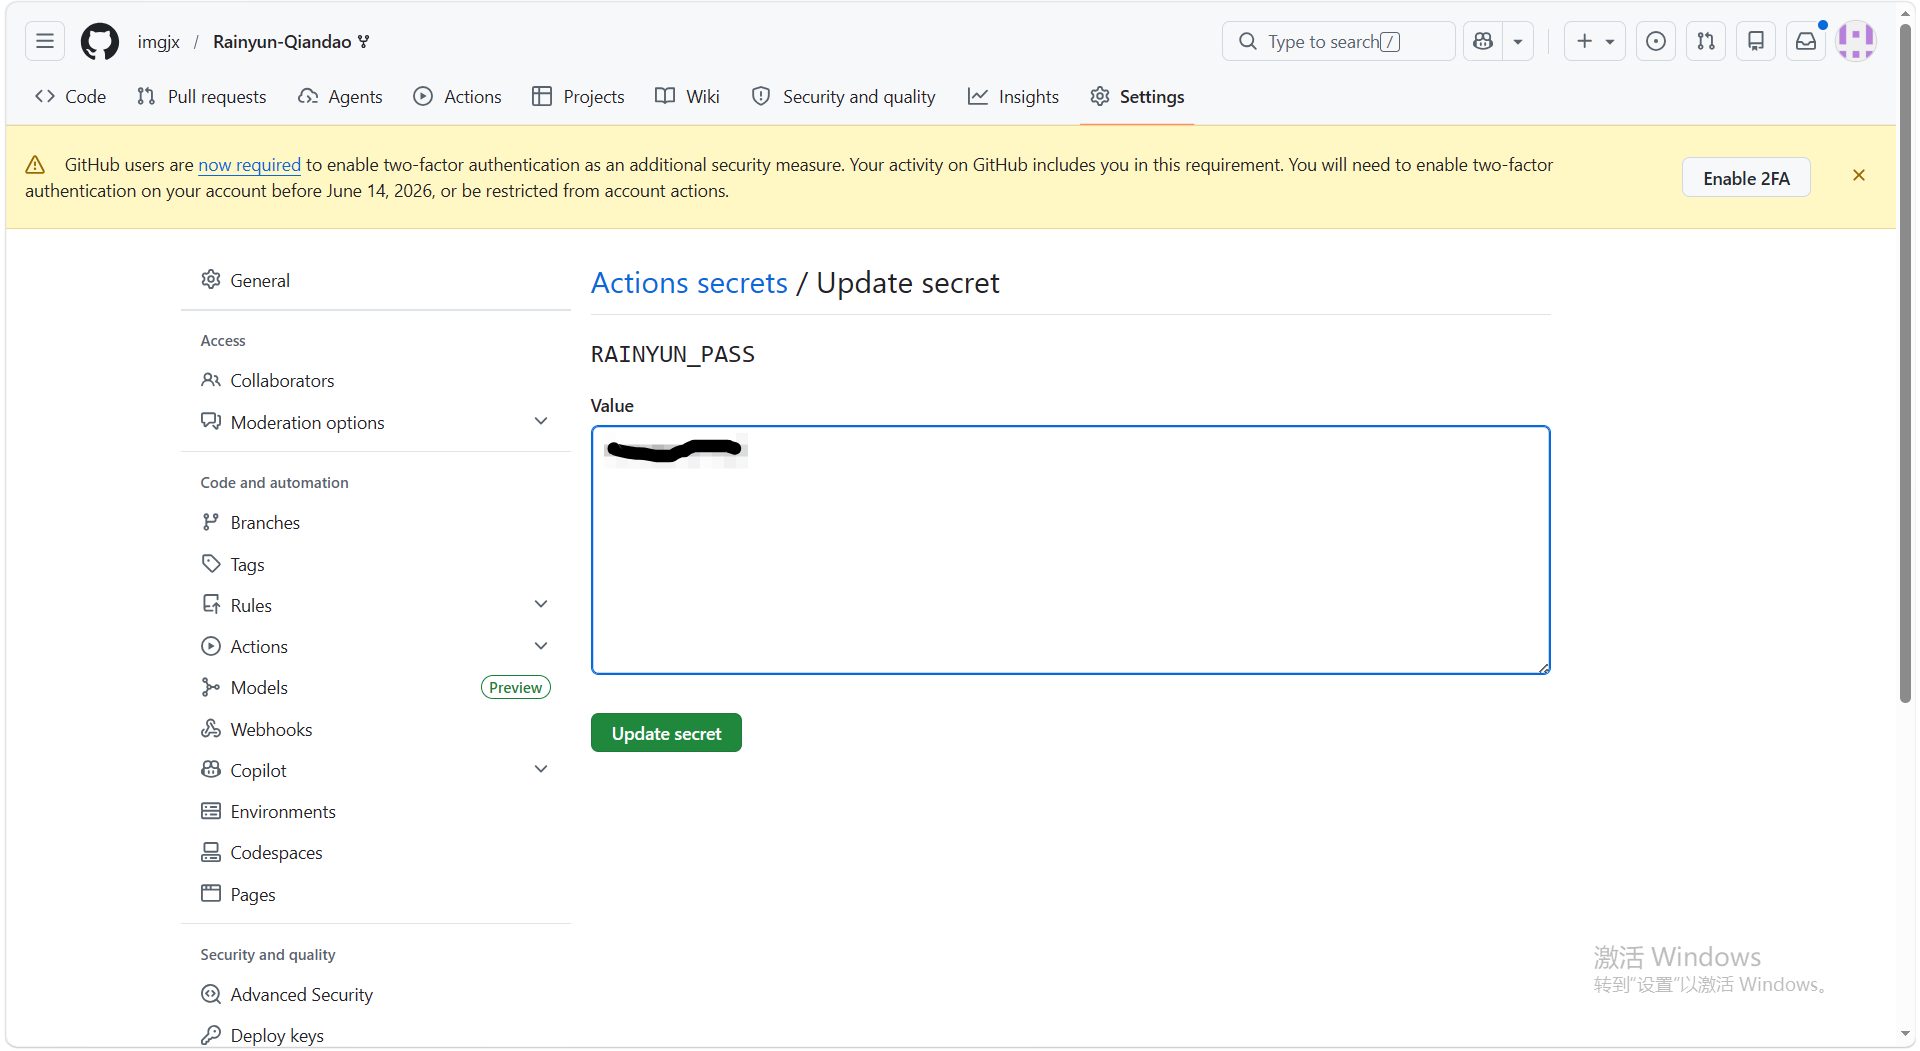Image resolution: width=1920 pixels, height=1051 pixels.
Task: Click the Collaborators people icon
Action: pos(211,380)
